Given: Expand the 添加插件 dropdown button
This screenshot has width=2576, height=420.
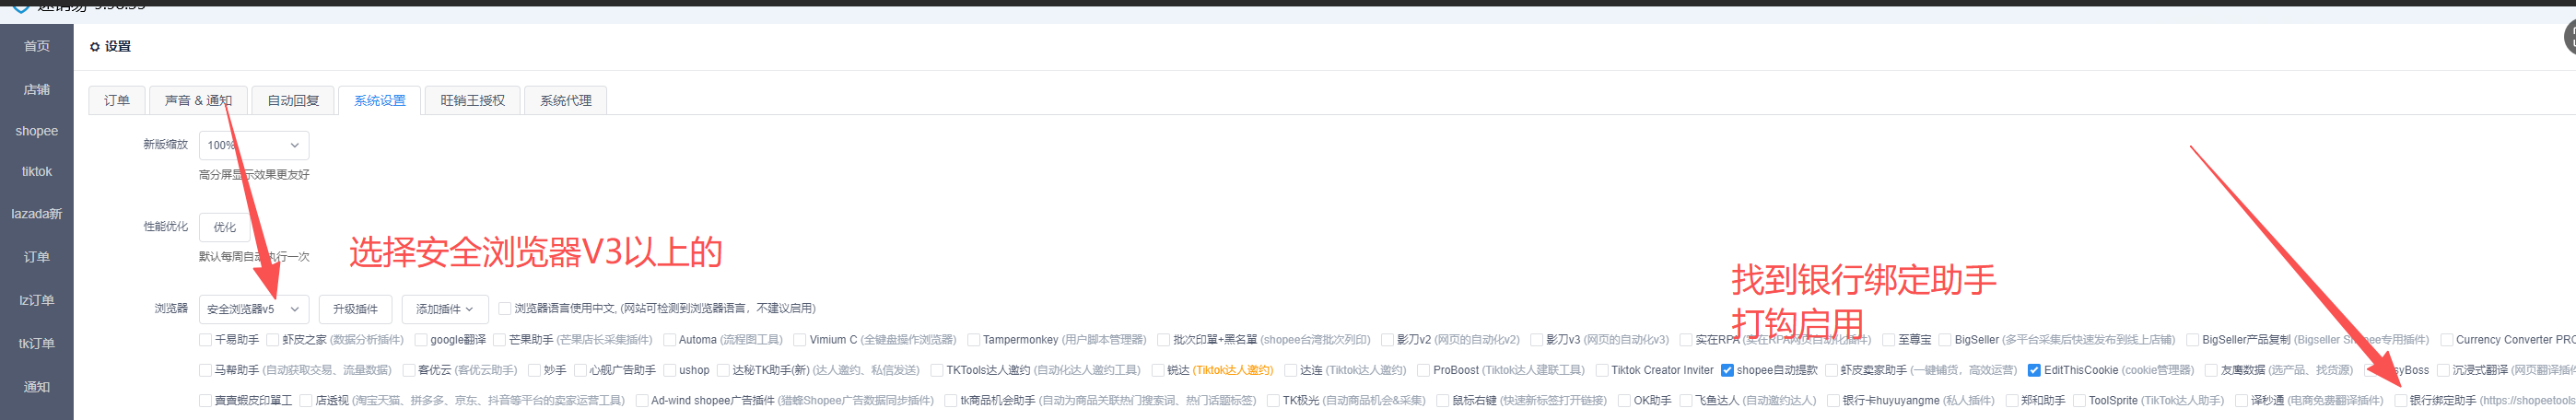Looking at the screenshot, I should 445,309.
